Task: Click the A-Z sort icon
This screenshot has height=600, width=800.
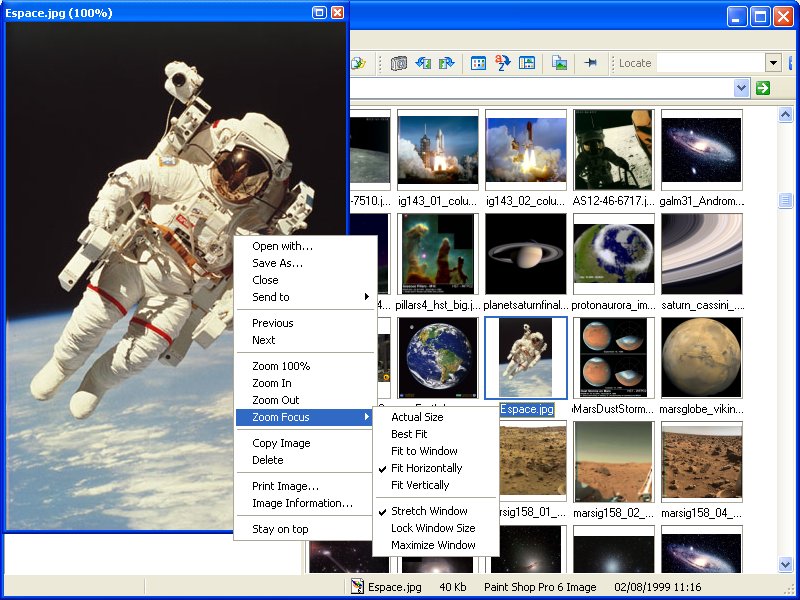Action: [x=503, y=63]
